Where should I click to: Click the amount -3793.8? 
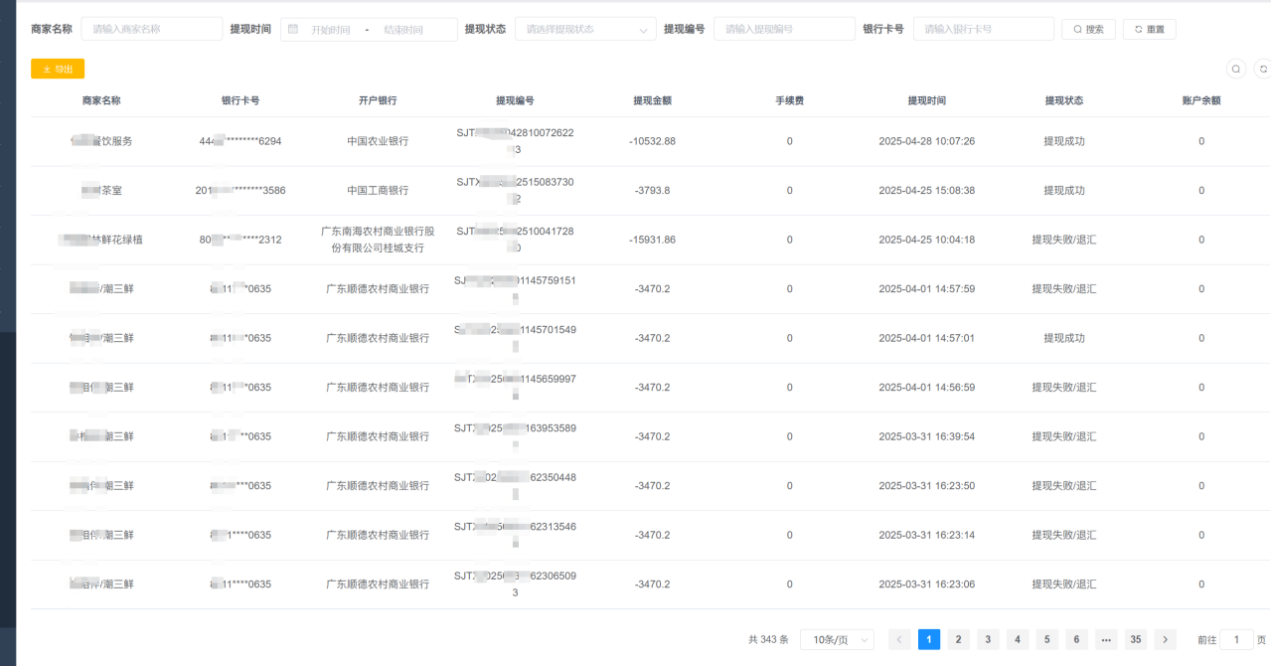653,190
